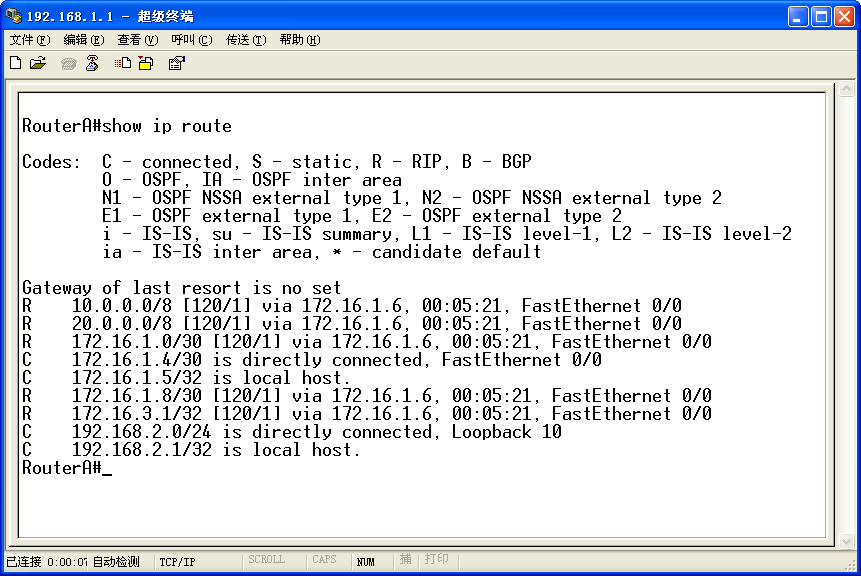Click the 'O - OSPF, IA' legend line

pos(252,180)
